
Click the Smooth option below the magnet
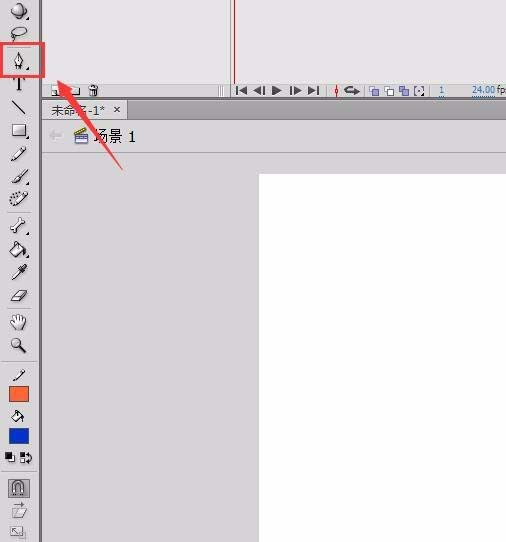pos(19,510)
